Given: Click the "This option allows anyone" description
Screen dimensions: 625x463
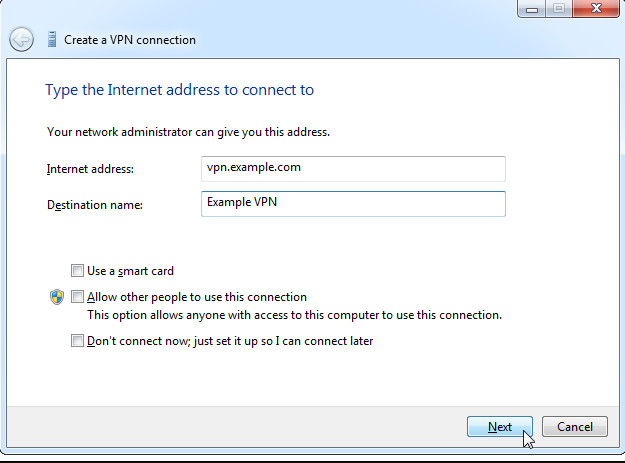Looking at the screenshot, I should click(x=294, y=315).
